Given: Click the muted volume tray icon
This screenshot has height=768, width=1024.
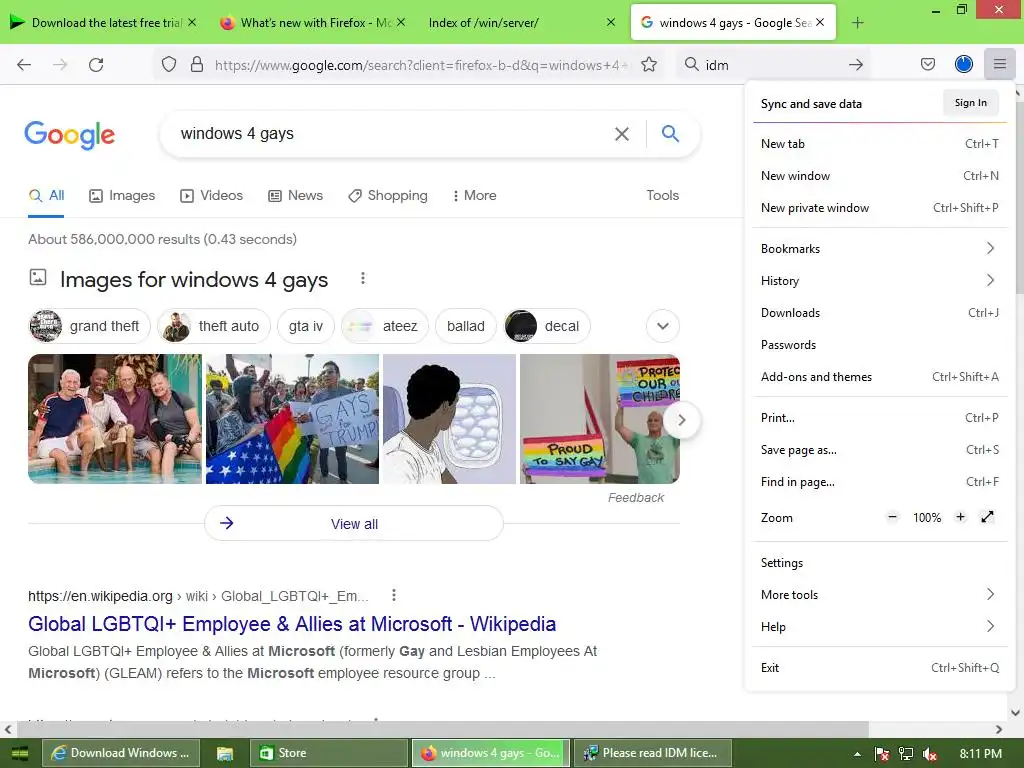Looking at the screenshot, I should 930,753.
